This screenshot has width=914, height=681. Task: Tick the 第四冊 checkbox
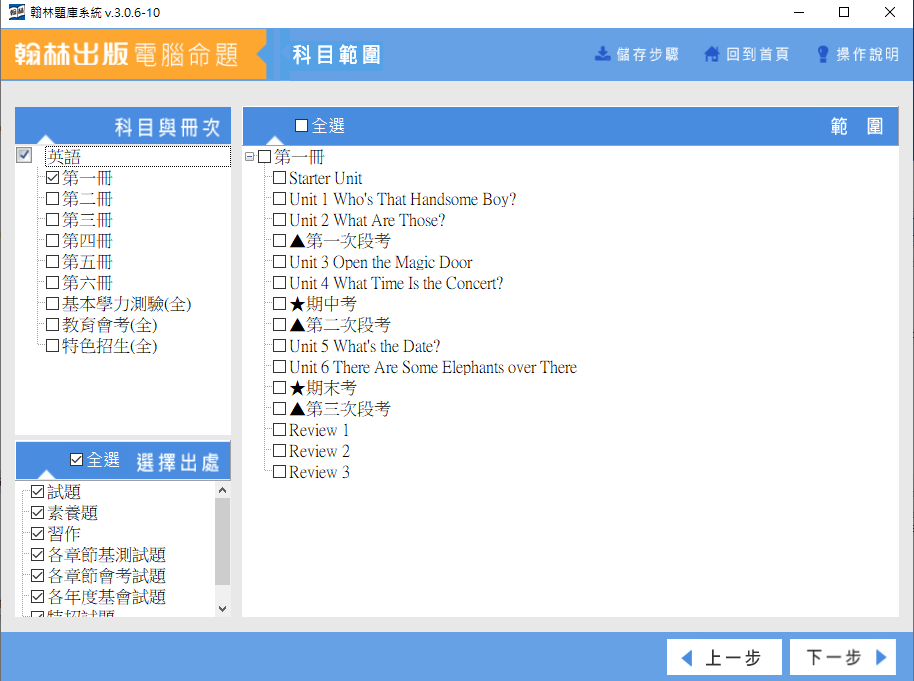tap(52, 240)
